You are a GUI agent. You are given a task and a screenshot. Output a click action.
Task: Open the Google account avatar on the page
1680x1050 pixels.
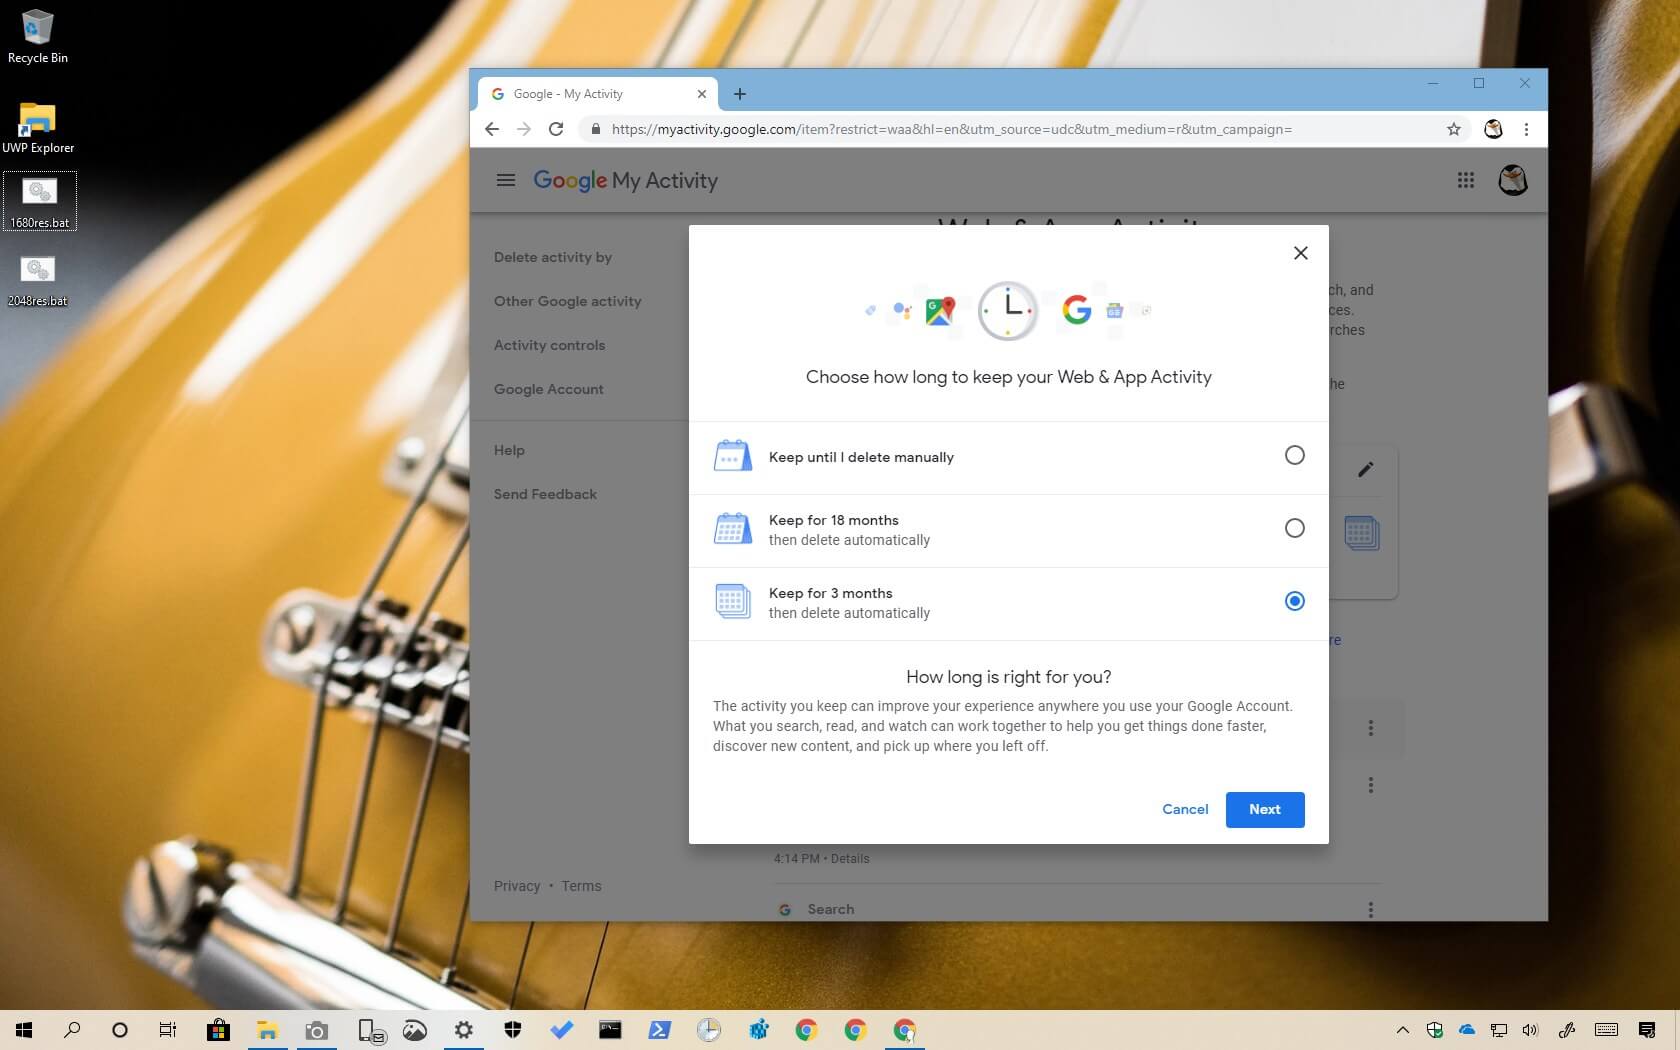pyautogui.click(x=1513, y=180)
